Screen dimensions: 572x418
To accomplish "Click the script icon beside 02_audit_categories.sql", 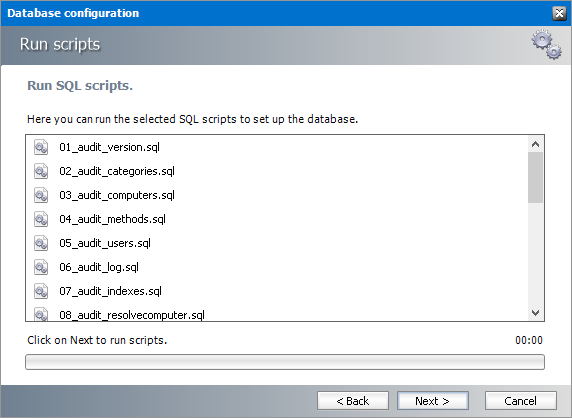I will coord(41,171).
